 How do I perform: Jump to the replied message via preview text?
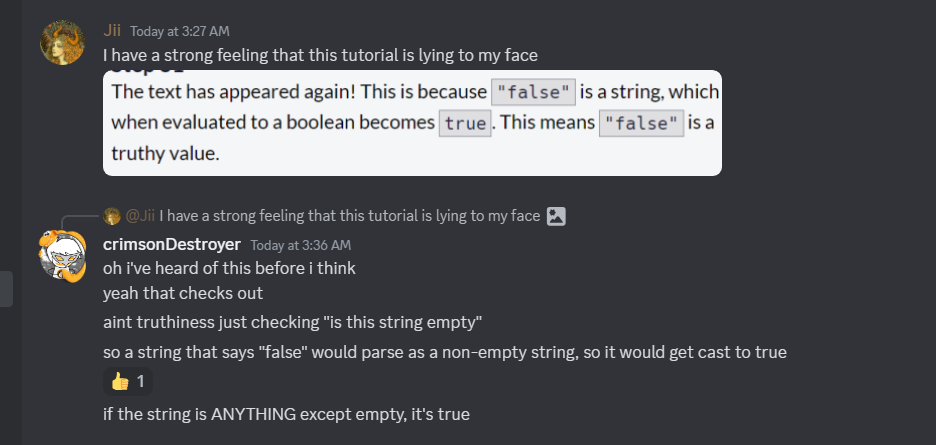coord(349,215)
